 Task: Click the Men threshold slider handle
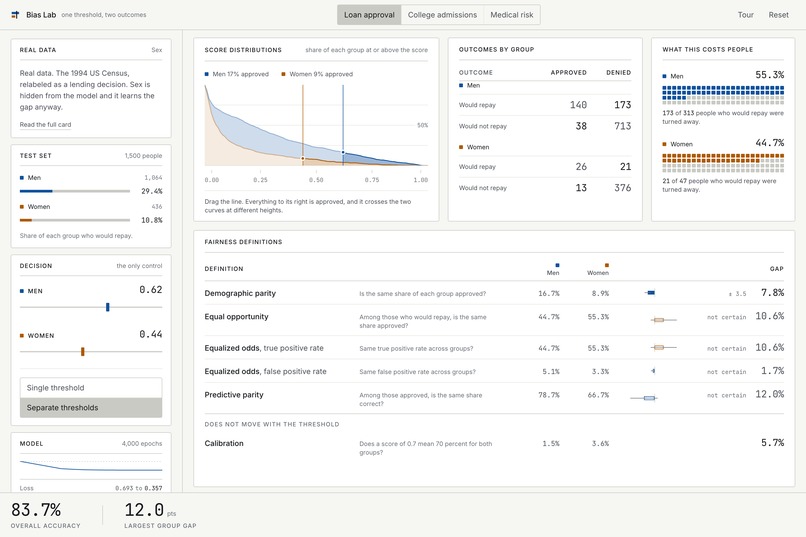pyautogui.click(x=107, y=307)
